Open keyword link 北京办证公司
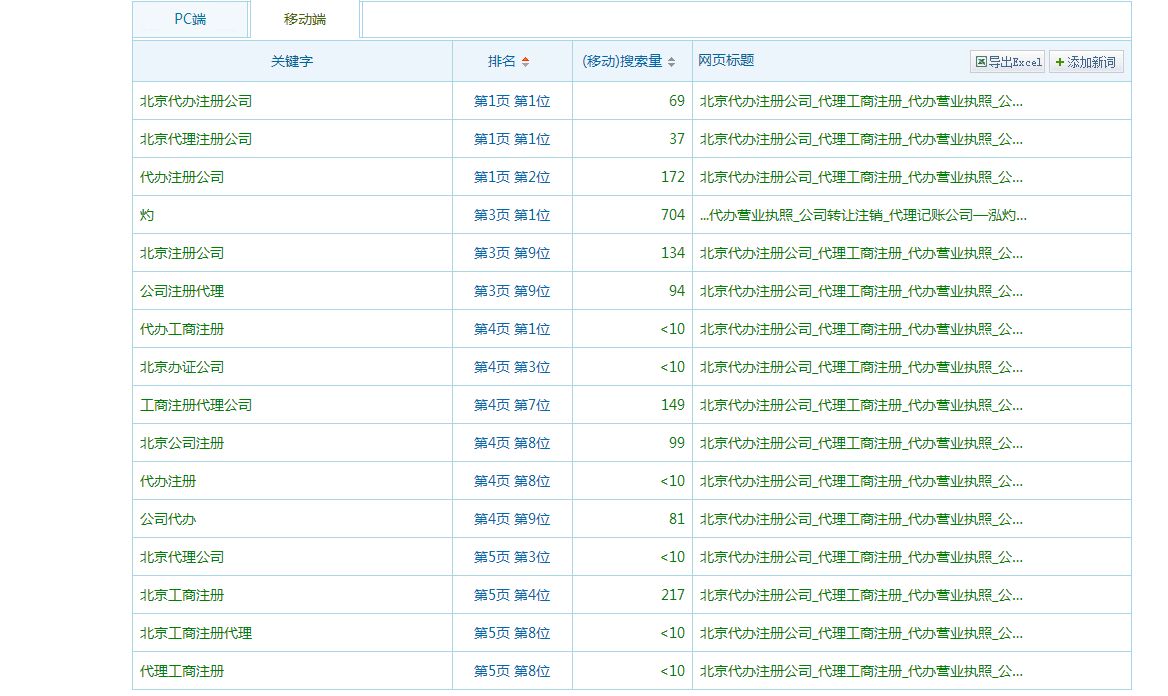1168x696 pixels. 182,367
